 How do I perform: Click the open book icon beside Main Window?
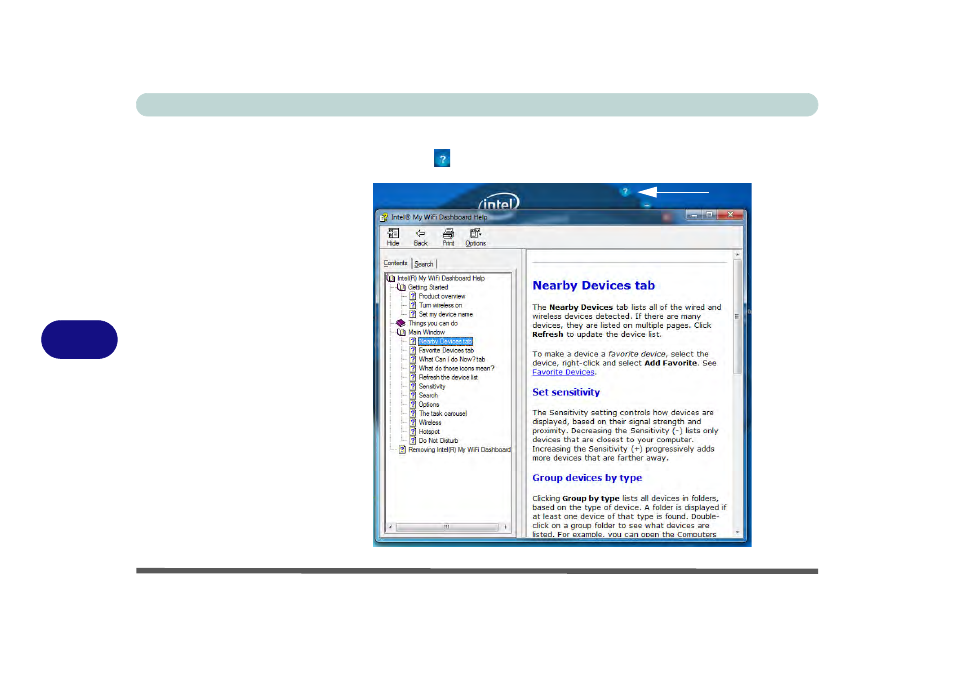tap(402, 332)
